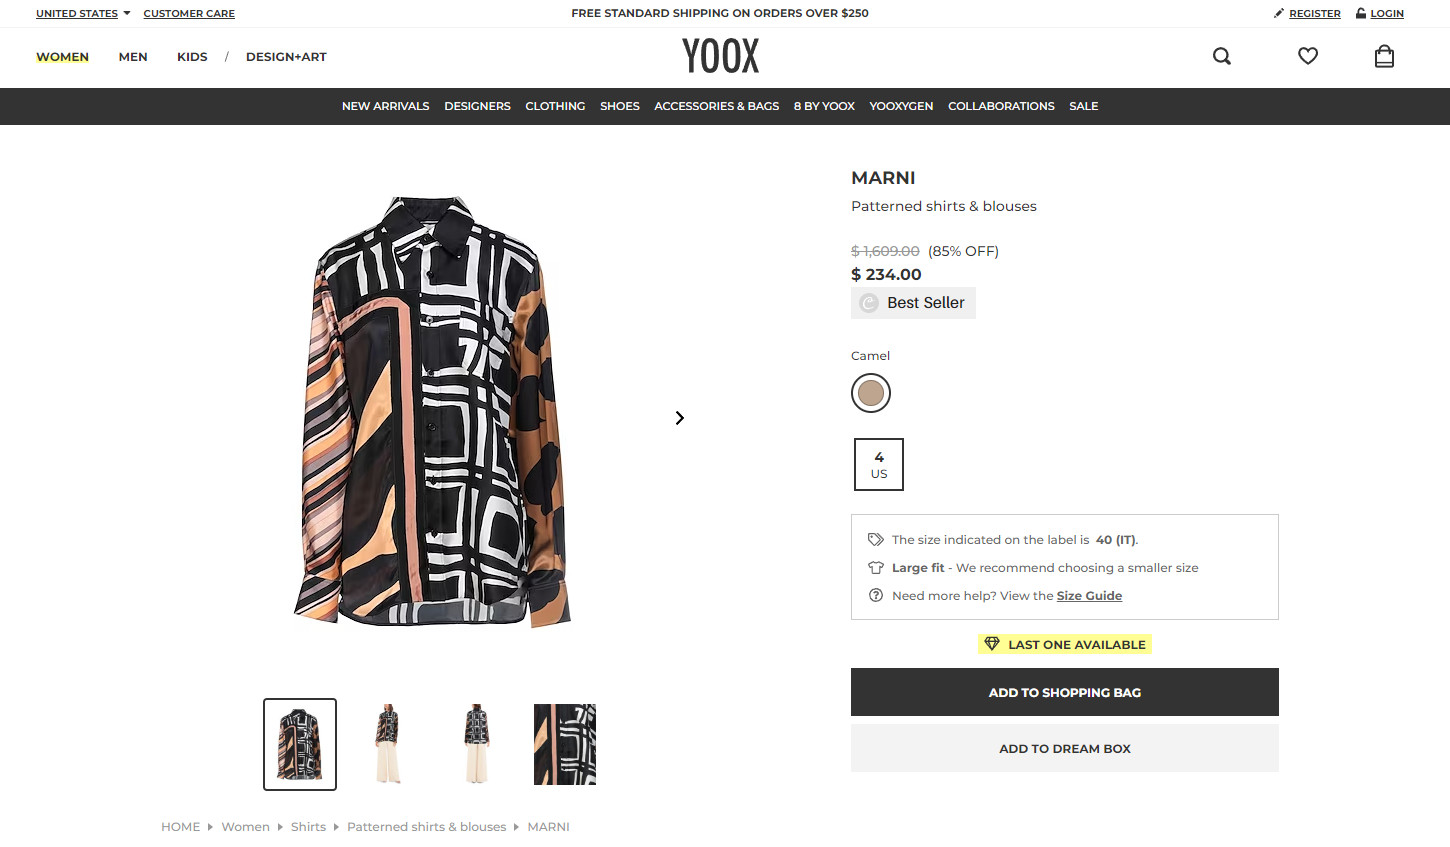Open the wishlist heart icon

(1307, 56)
